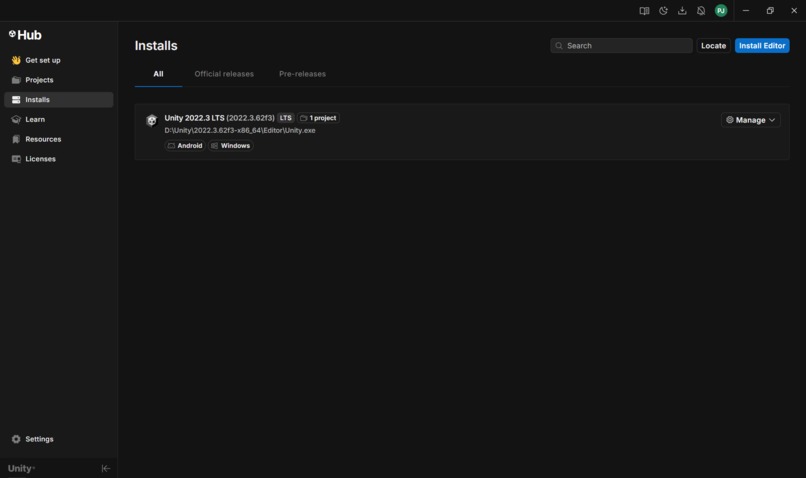Image resolution: width=806 pixels, height=478 pixels.
Task: Click the LTS badge
Action: (x=286, y=118)
